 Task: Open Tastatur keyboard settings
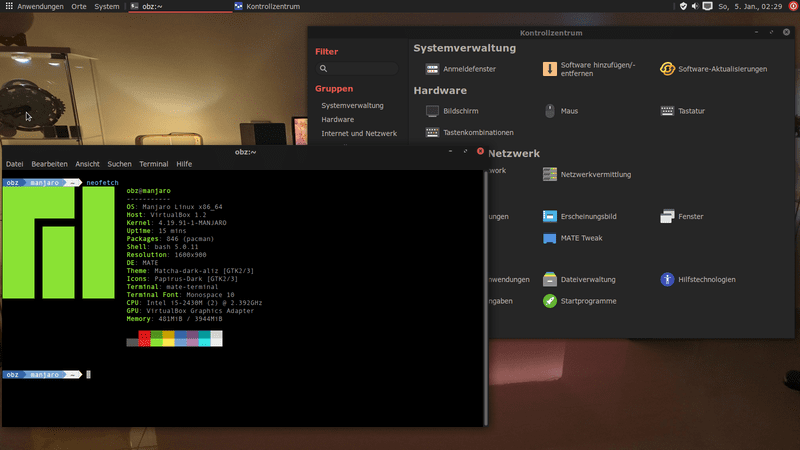pos(683,111)
